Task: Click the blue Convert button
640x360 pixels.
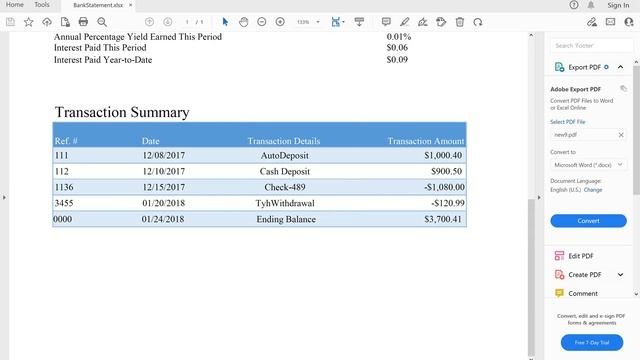Action: coord(588,221)
